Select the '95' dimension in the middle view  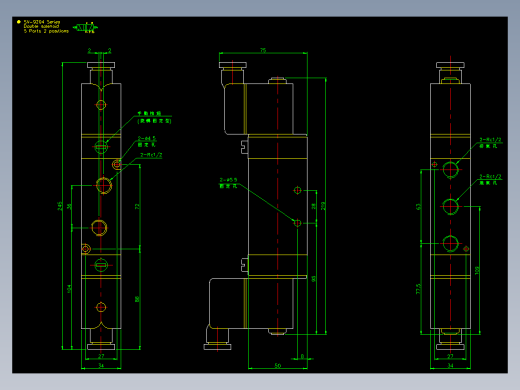[x=313, y=279]
